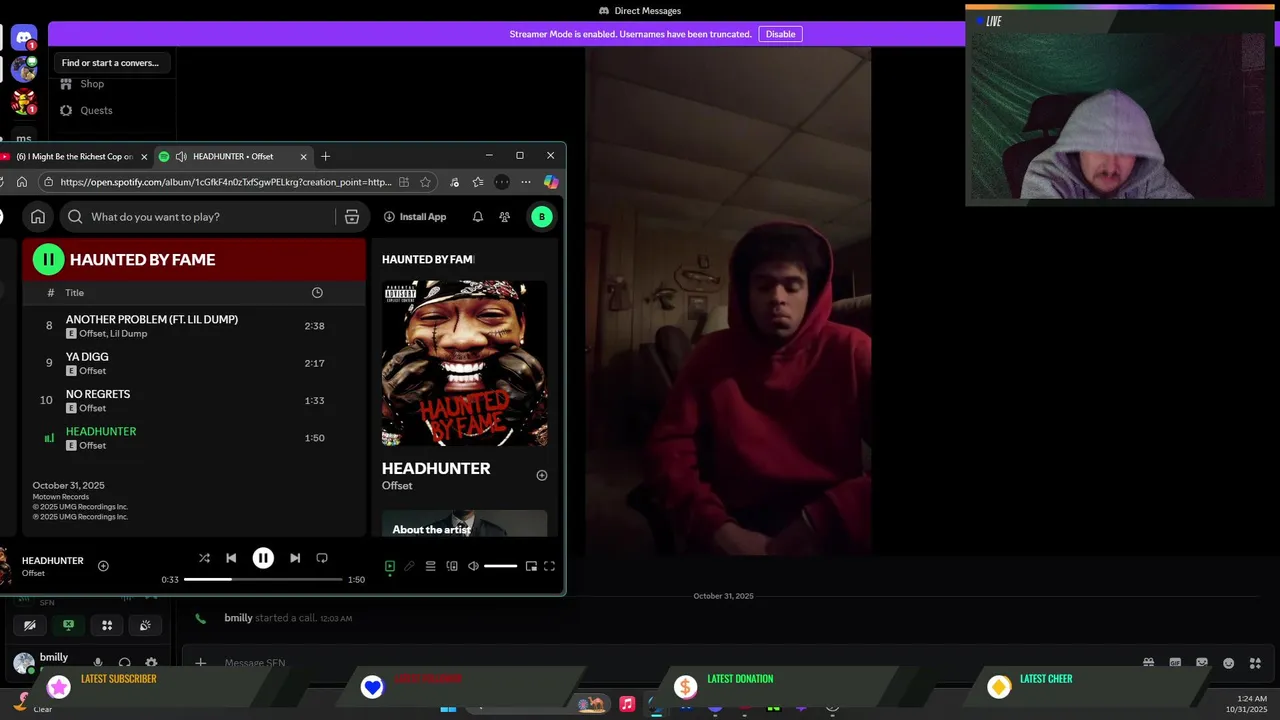Mute the Spotify tab using speaker icon
Screen dimensions: 1280x720
point(180,156)
